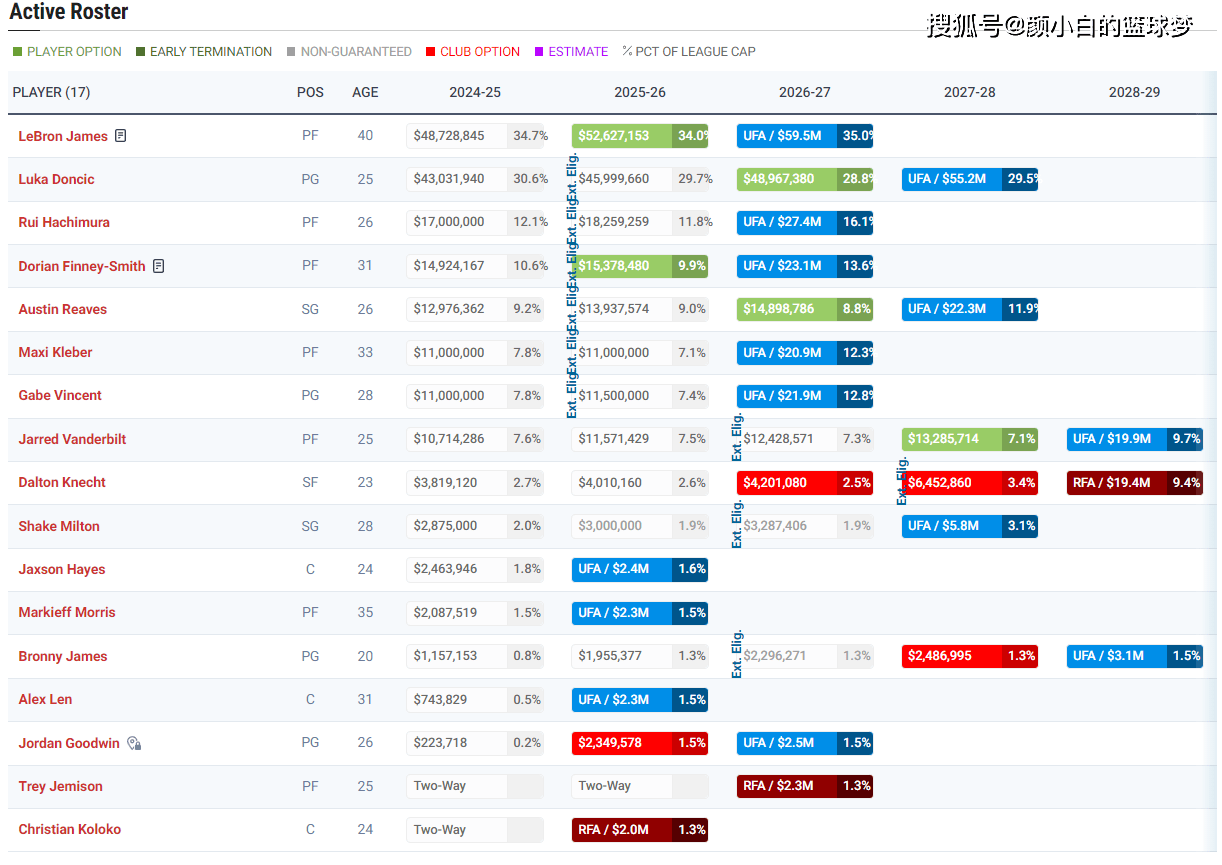Click the gray Non-Guaranteed legend square
The height and width of the screenshot is (865, 1222).
[x=291, y=52]
